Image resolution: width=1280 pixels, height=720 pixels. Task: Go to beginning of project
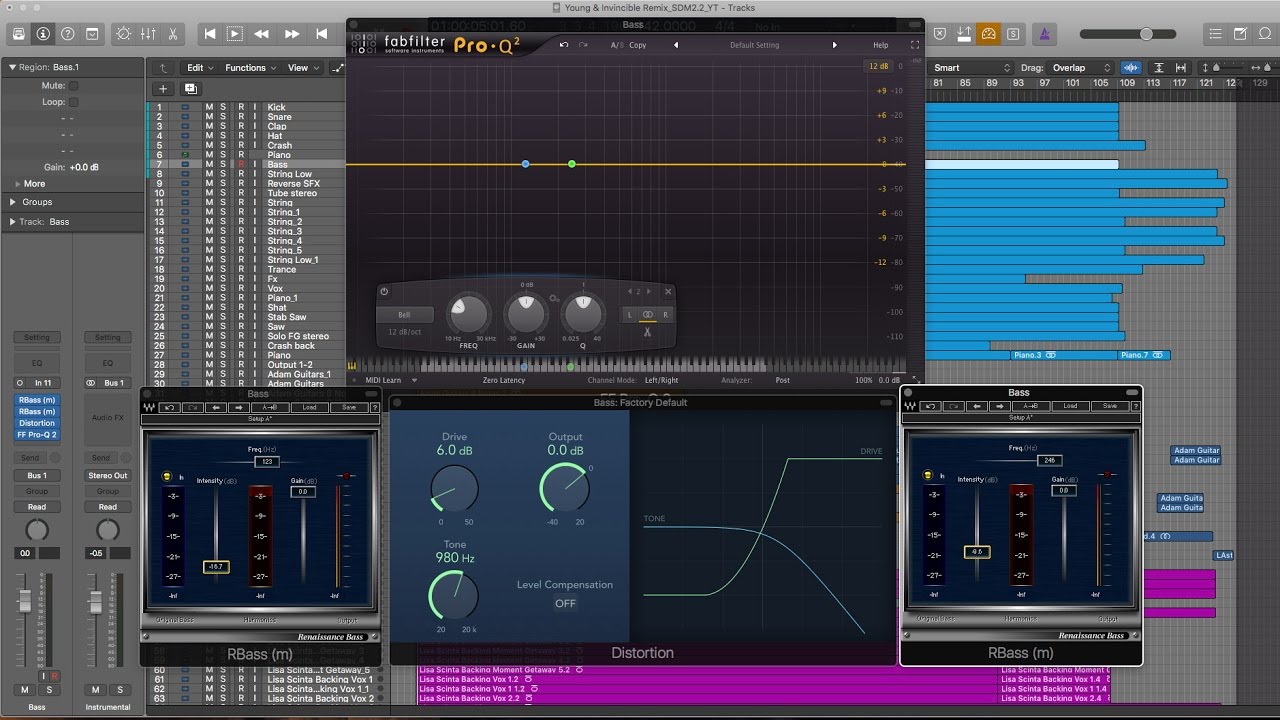(x=209, y=33)
